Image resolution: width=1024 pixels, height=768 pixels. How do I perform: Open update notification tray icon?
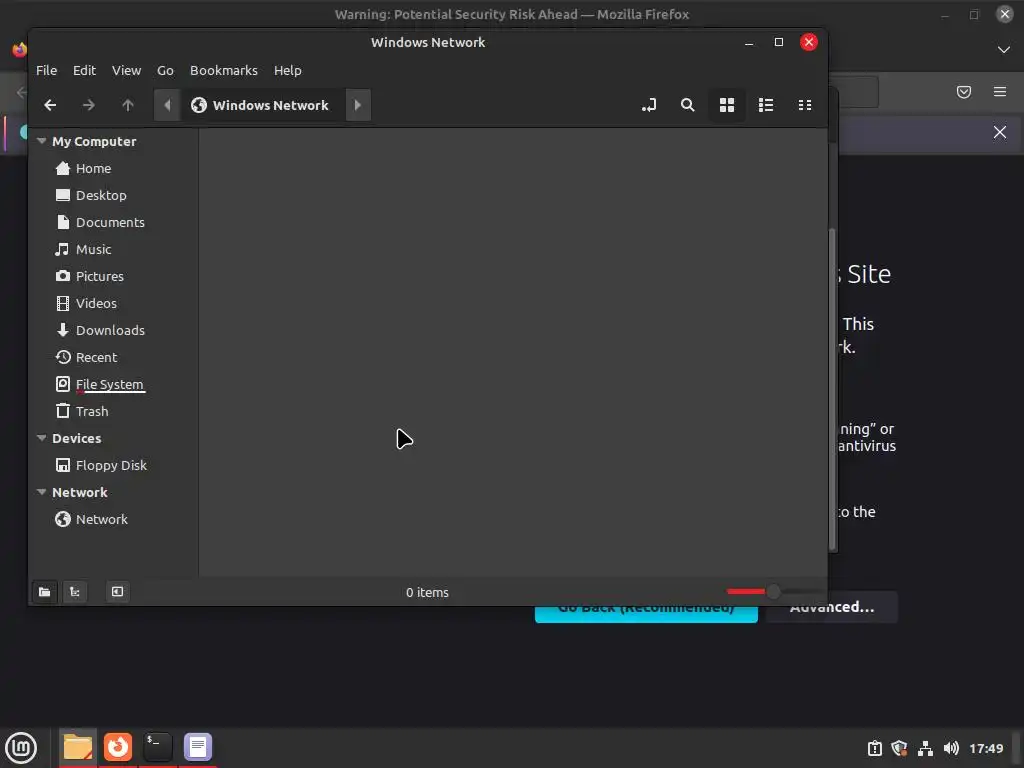click(874, 748)
